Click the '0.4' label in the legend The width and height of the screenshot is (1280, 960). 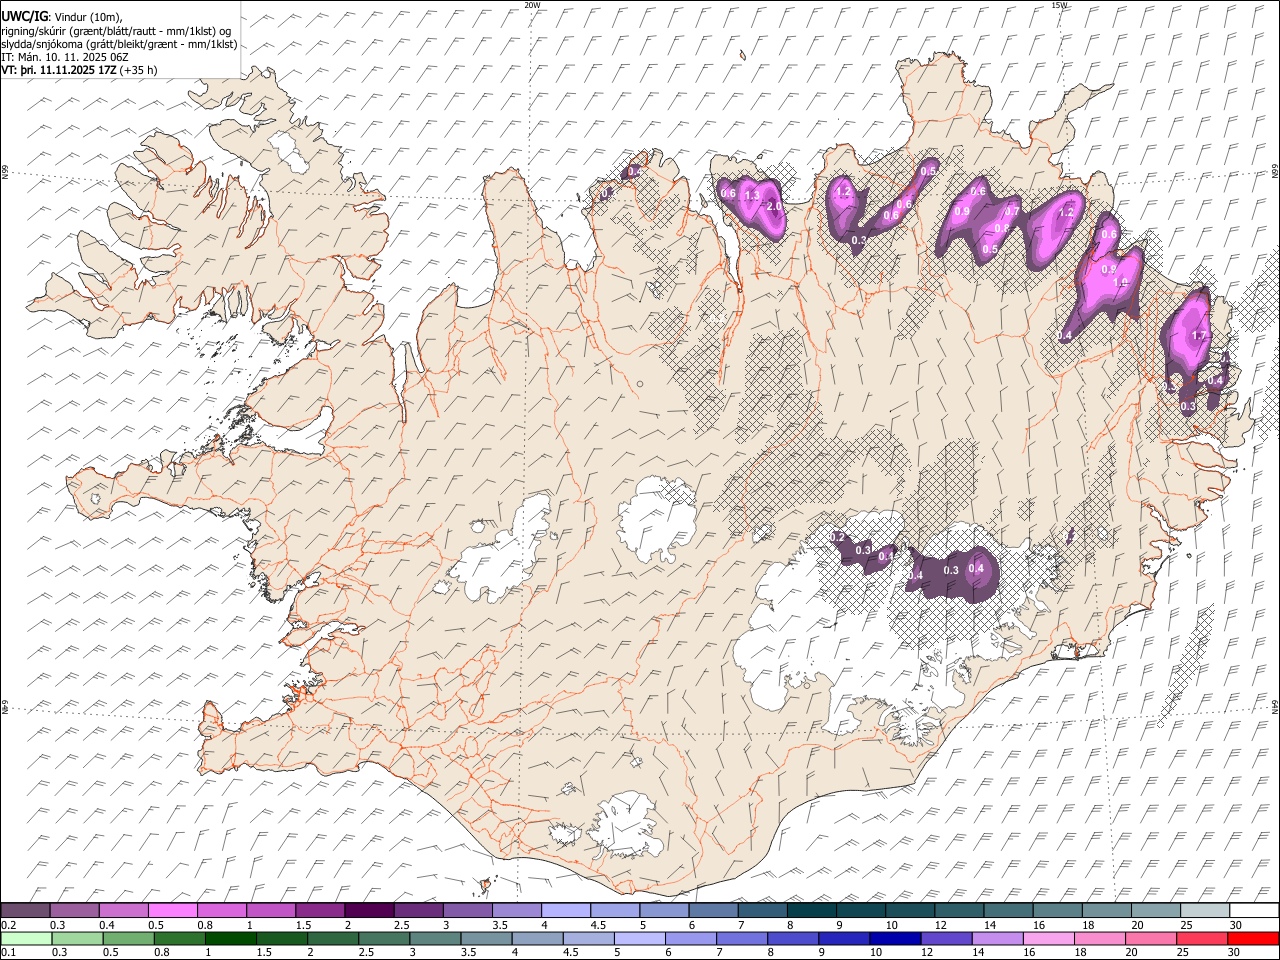click(107, 925)
